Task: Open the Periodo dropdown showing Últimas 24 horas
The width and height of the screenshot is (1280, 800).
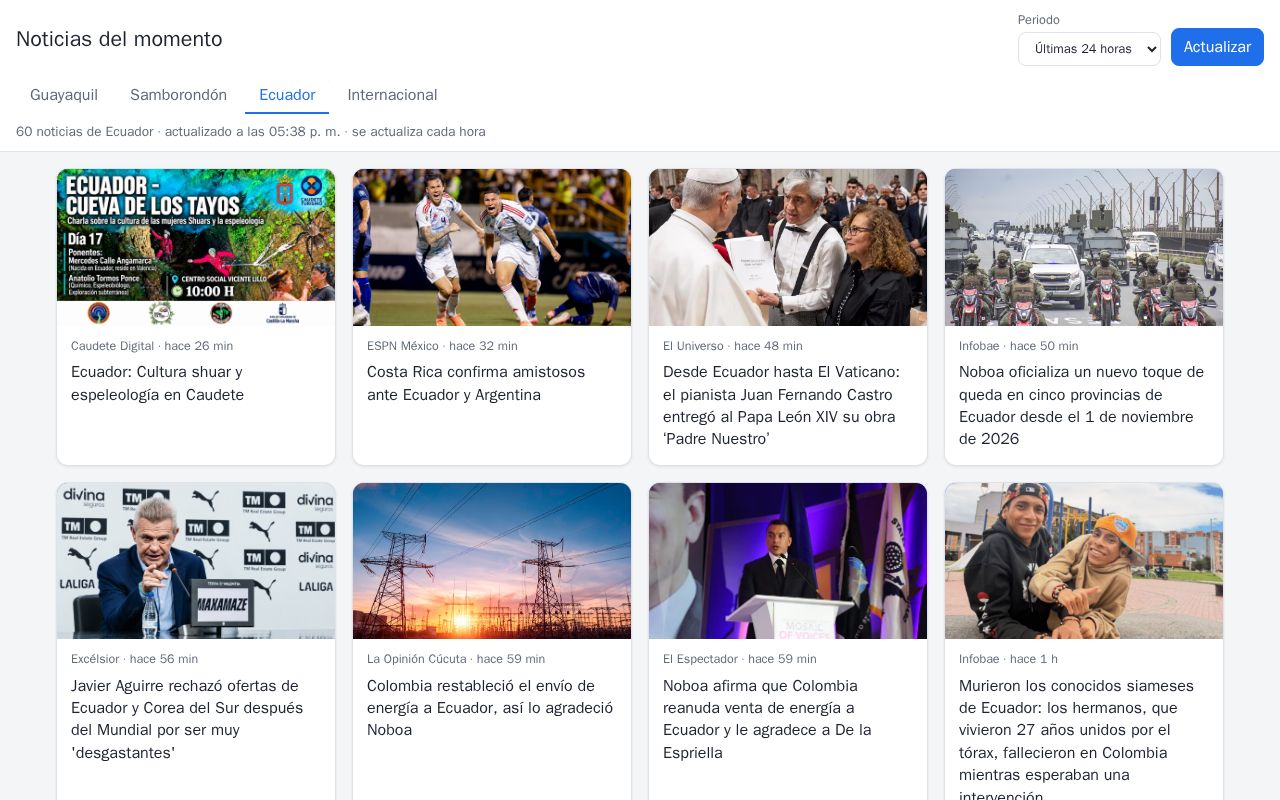Action: click(x=1089, y=49)
